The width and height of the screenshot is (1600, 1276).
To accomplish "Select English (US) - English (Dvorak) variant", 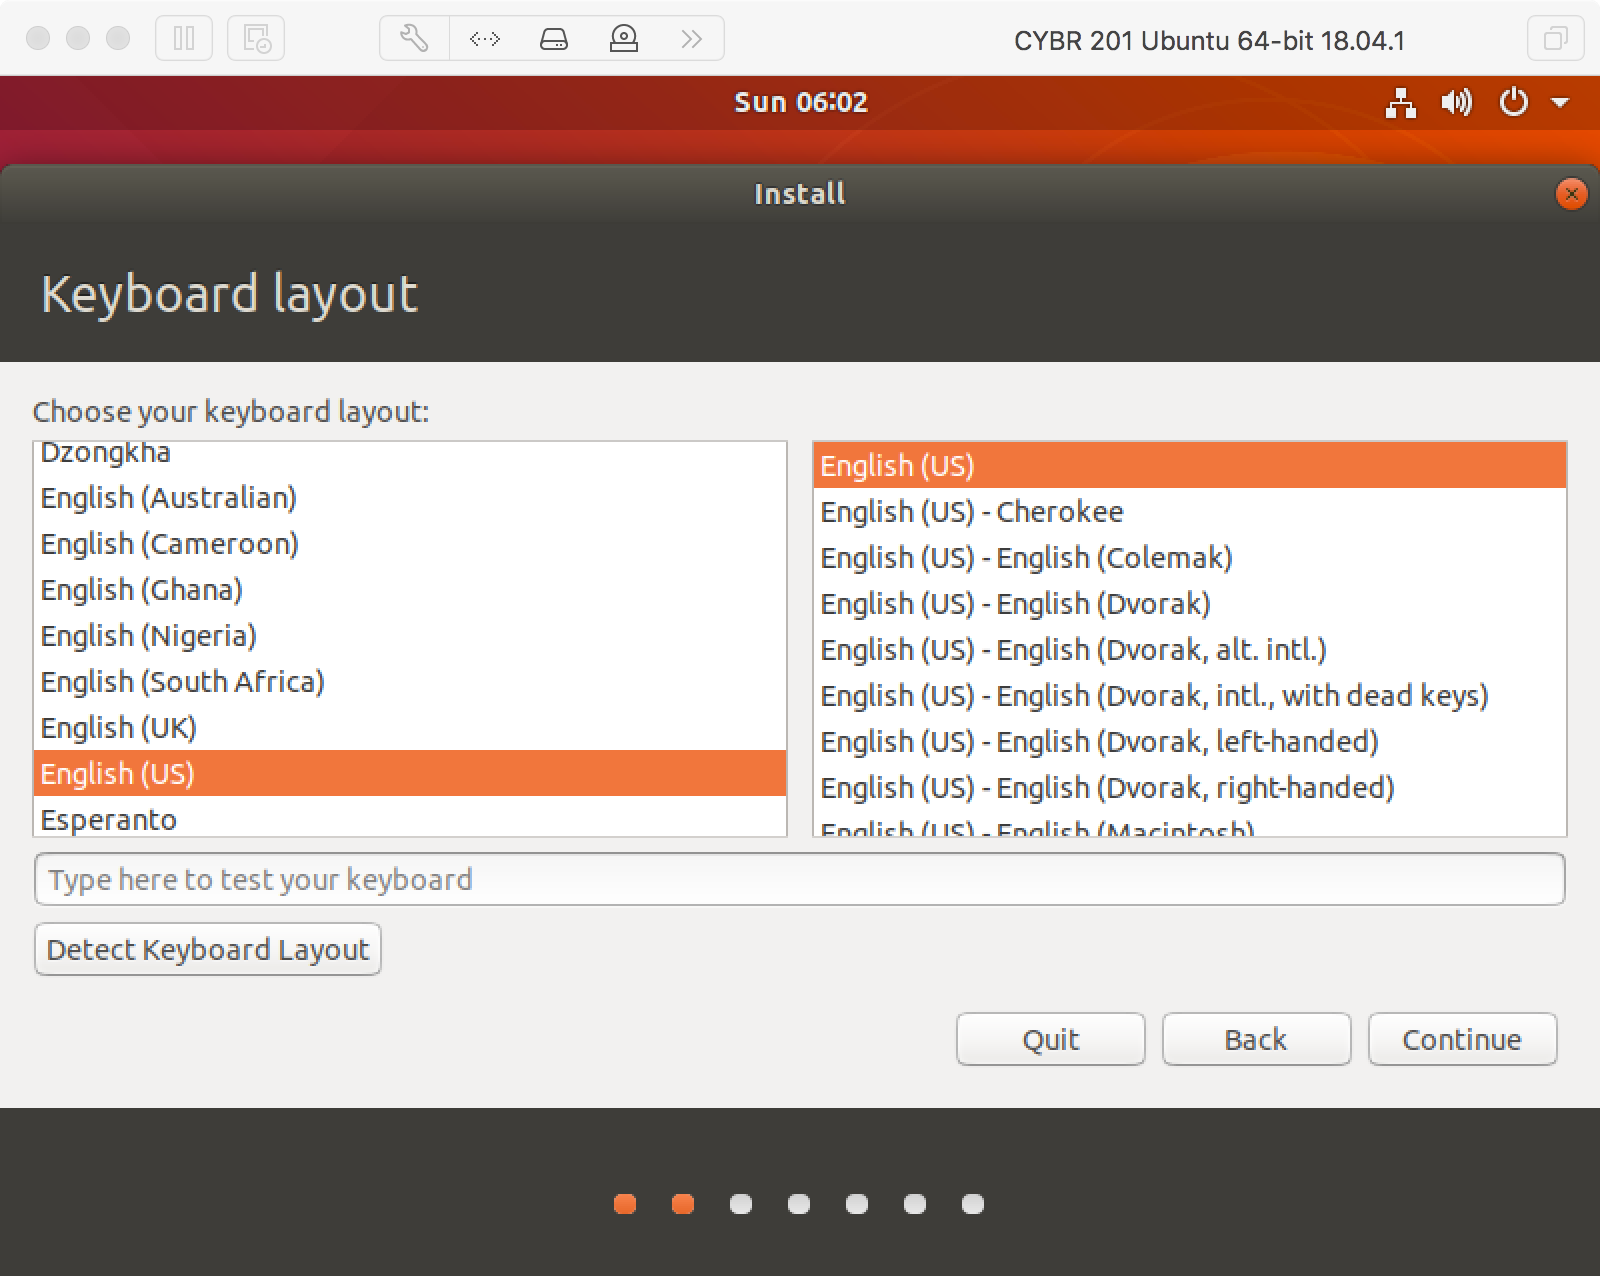I will (1015, 604).
